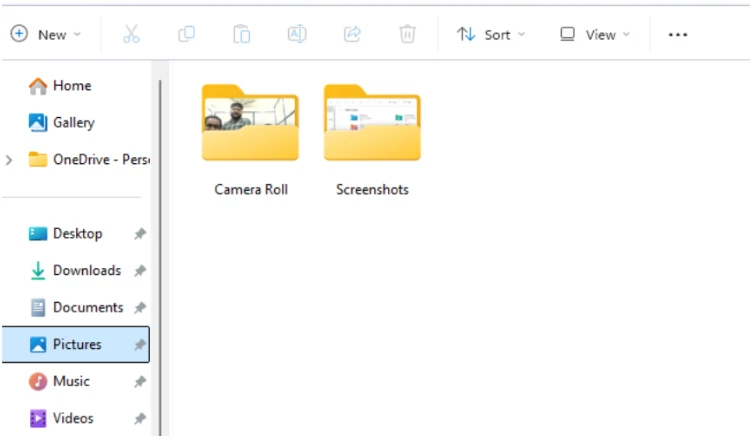
Task: Click the Share icon in toolbar
Action: pos(352,34)
